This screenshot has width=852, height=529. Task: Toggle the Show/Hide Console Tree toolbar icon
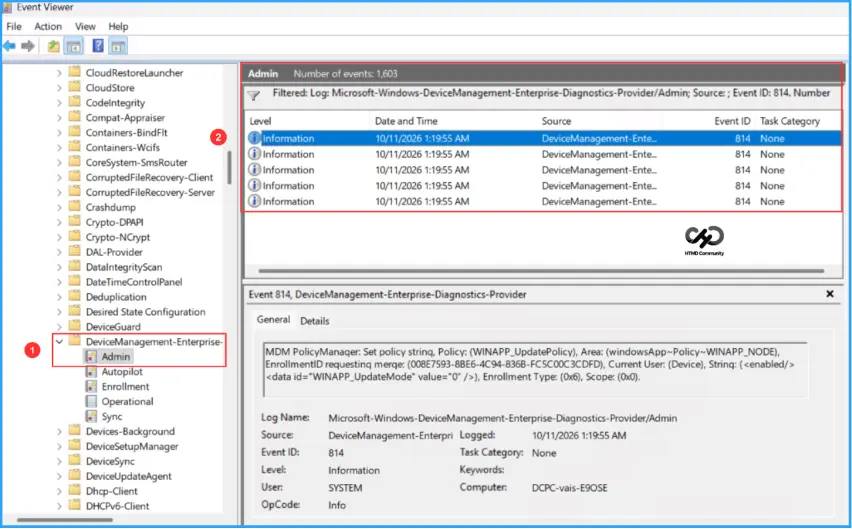(x=73, y=46)
